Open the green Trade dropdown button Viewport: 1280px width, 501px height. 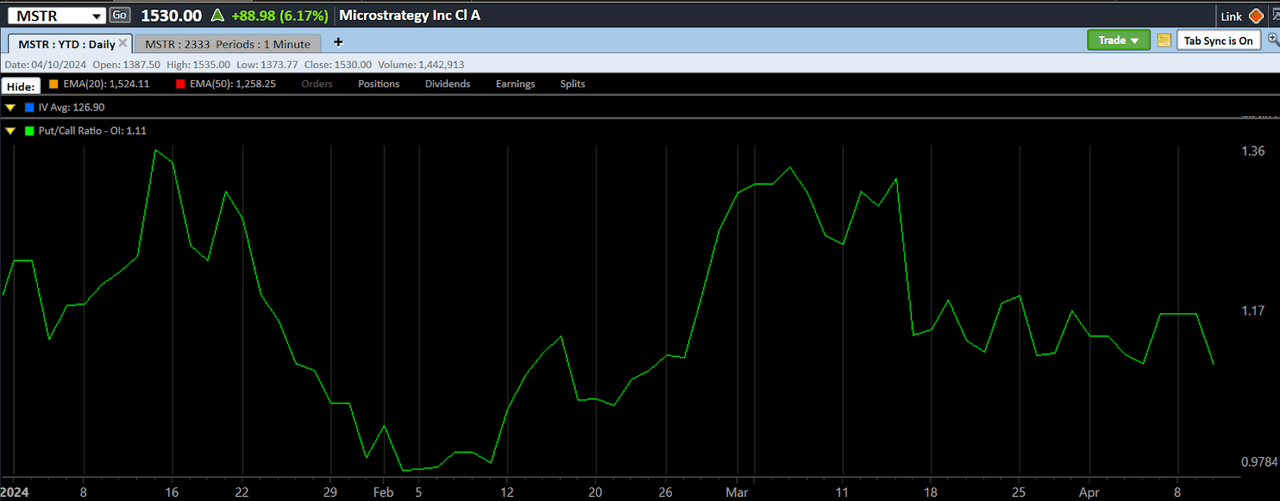point(1119,40)
